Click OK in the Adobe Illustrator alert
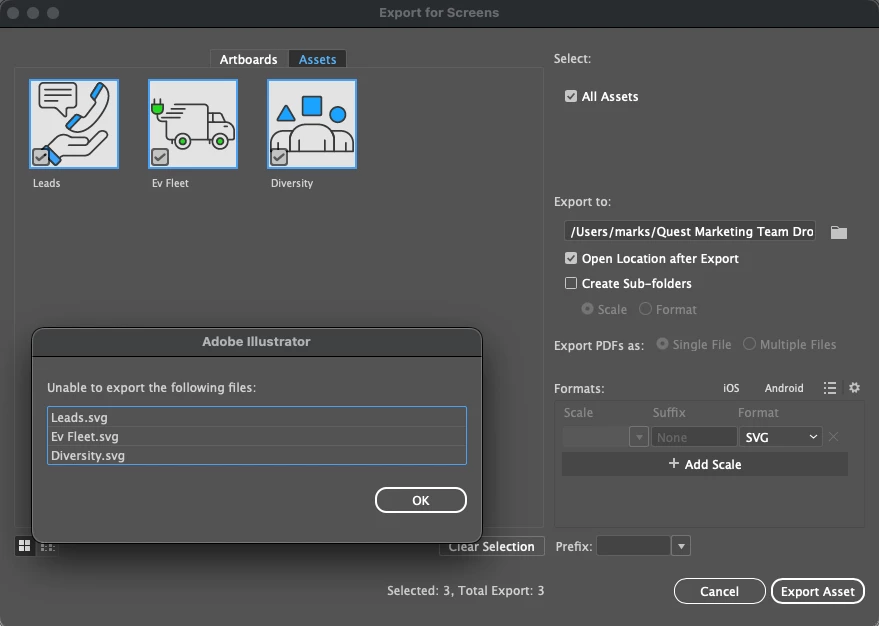 420,500
